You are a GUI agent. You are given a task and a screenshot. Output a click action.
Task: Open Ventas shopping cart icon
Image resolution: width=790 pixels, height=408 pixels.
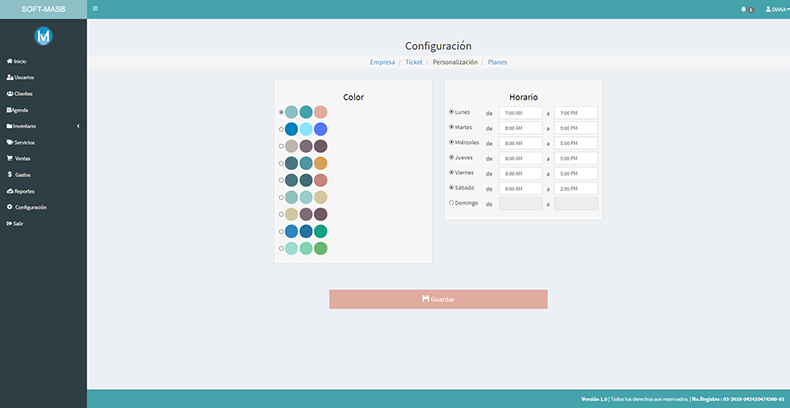tap(10, 158)
